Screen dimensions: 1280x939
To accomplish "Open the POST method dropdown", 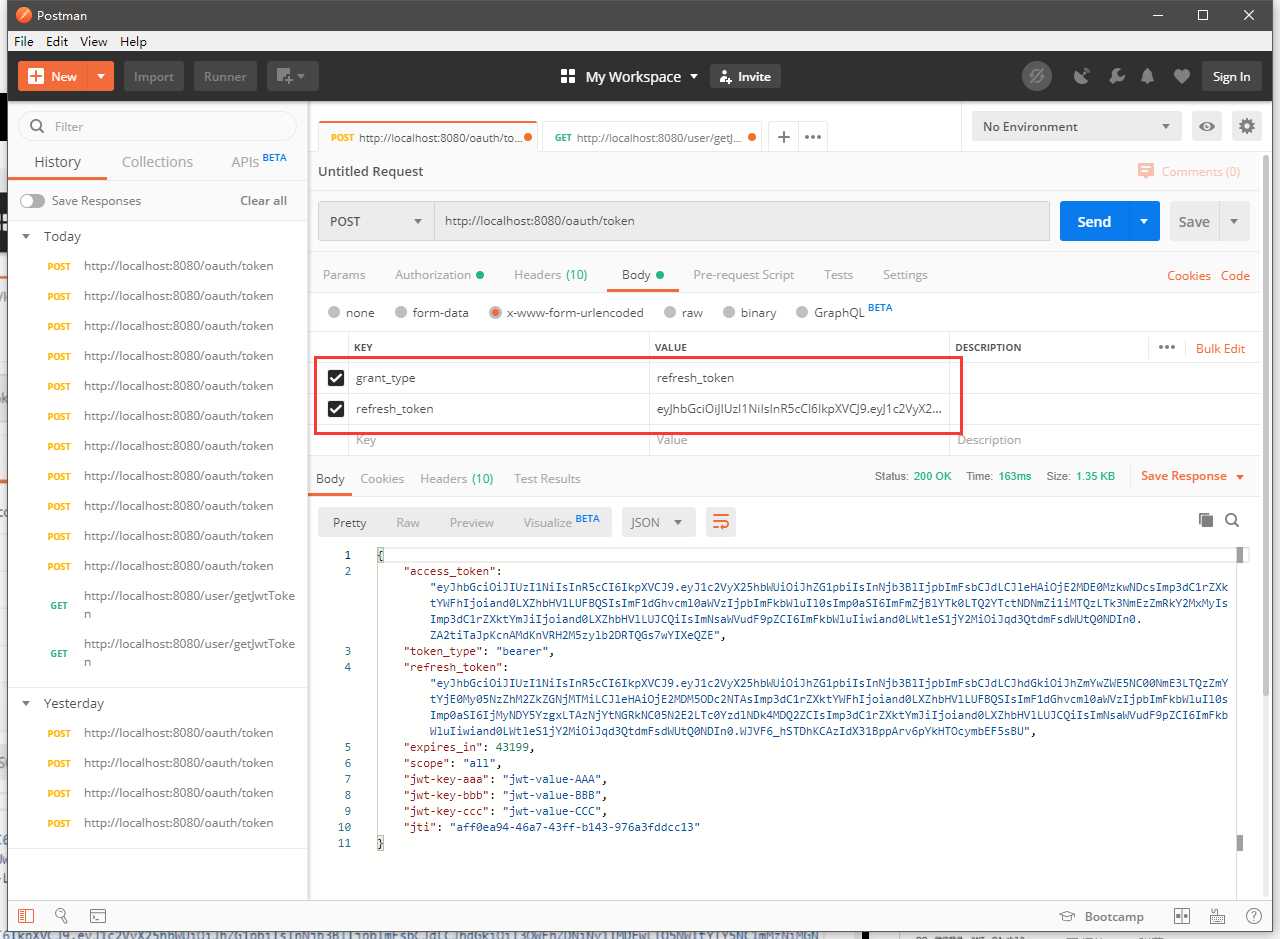I will 376,221.
